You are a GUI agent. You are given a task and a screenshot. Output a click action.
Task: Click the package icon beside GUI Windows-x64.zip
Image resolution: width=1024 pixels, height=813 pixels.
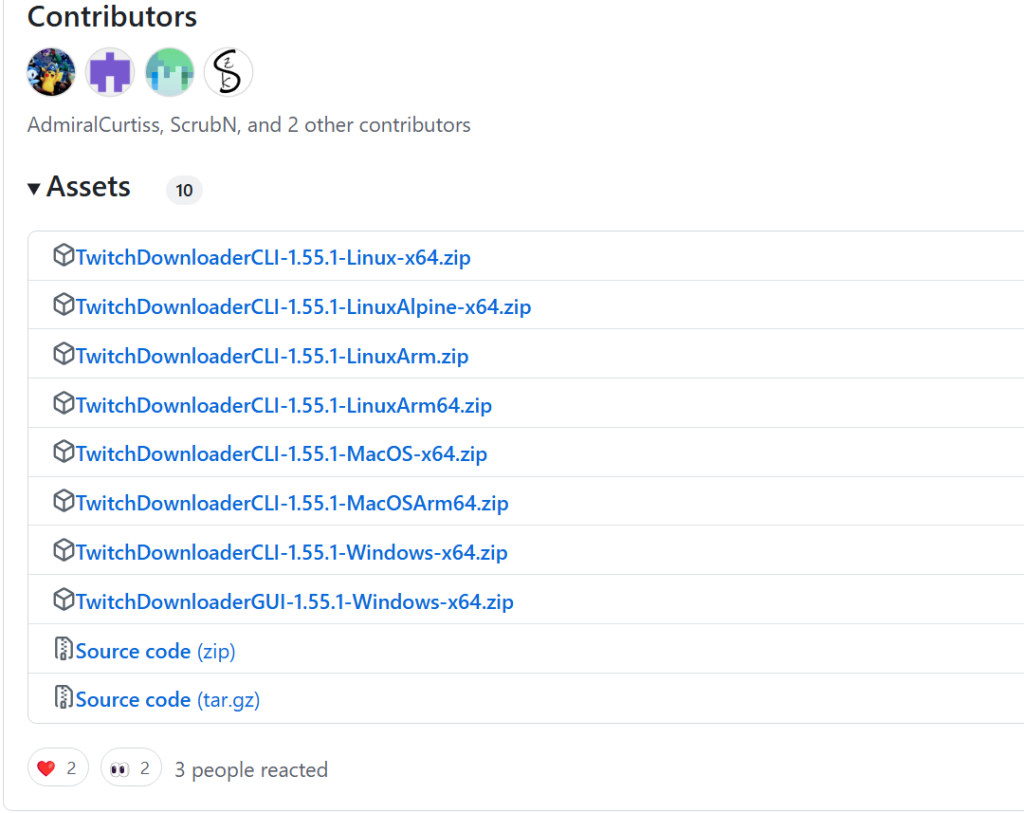(x=63, y=600)
